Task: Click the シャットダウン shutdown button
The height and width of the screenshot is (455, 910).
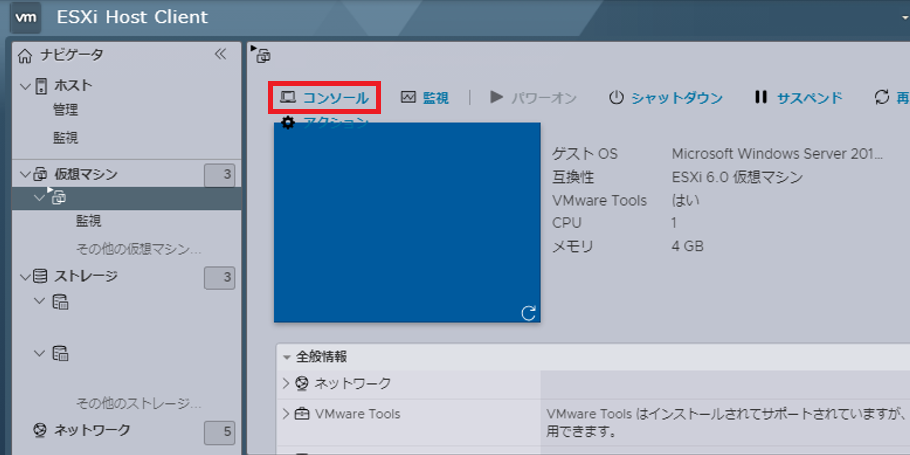Action: click(666, 98)
